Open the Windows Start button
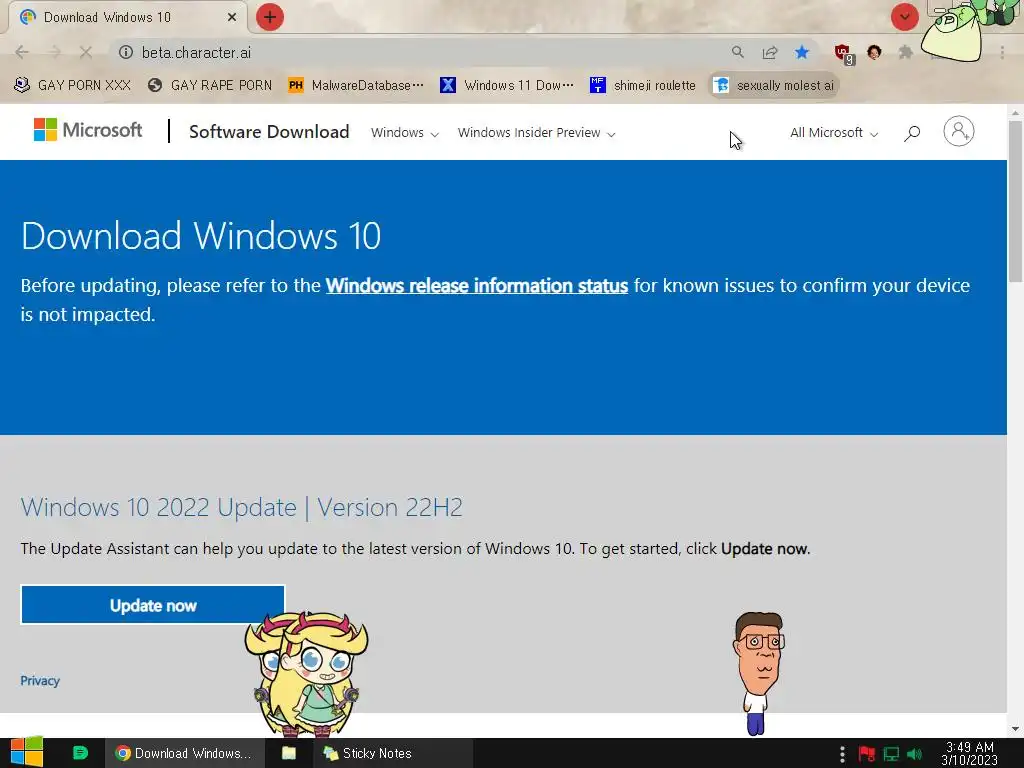 pos(27,753)
